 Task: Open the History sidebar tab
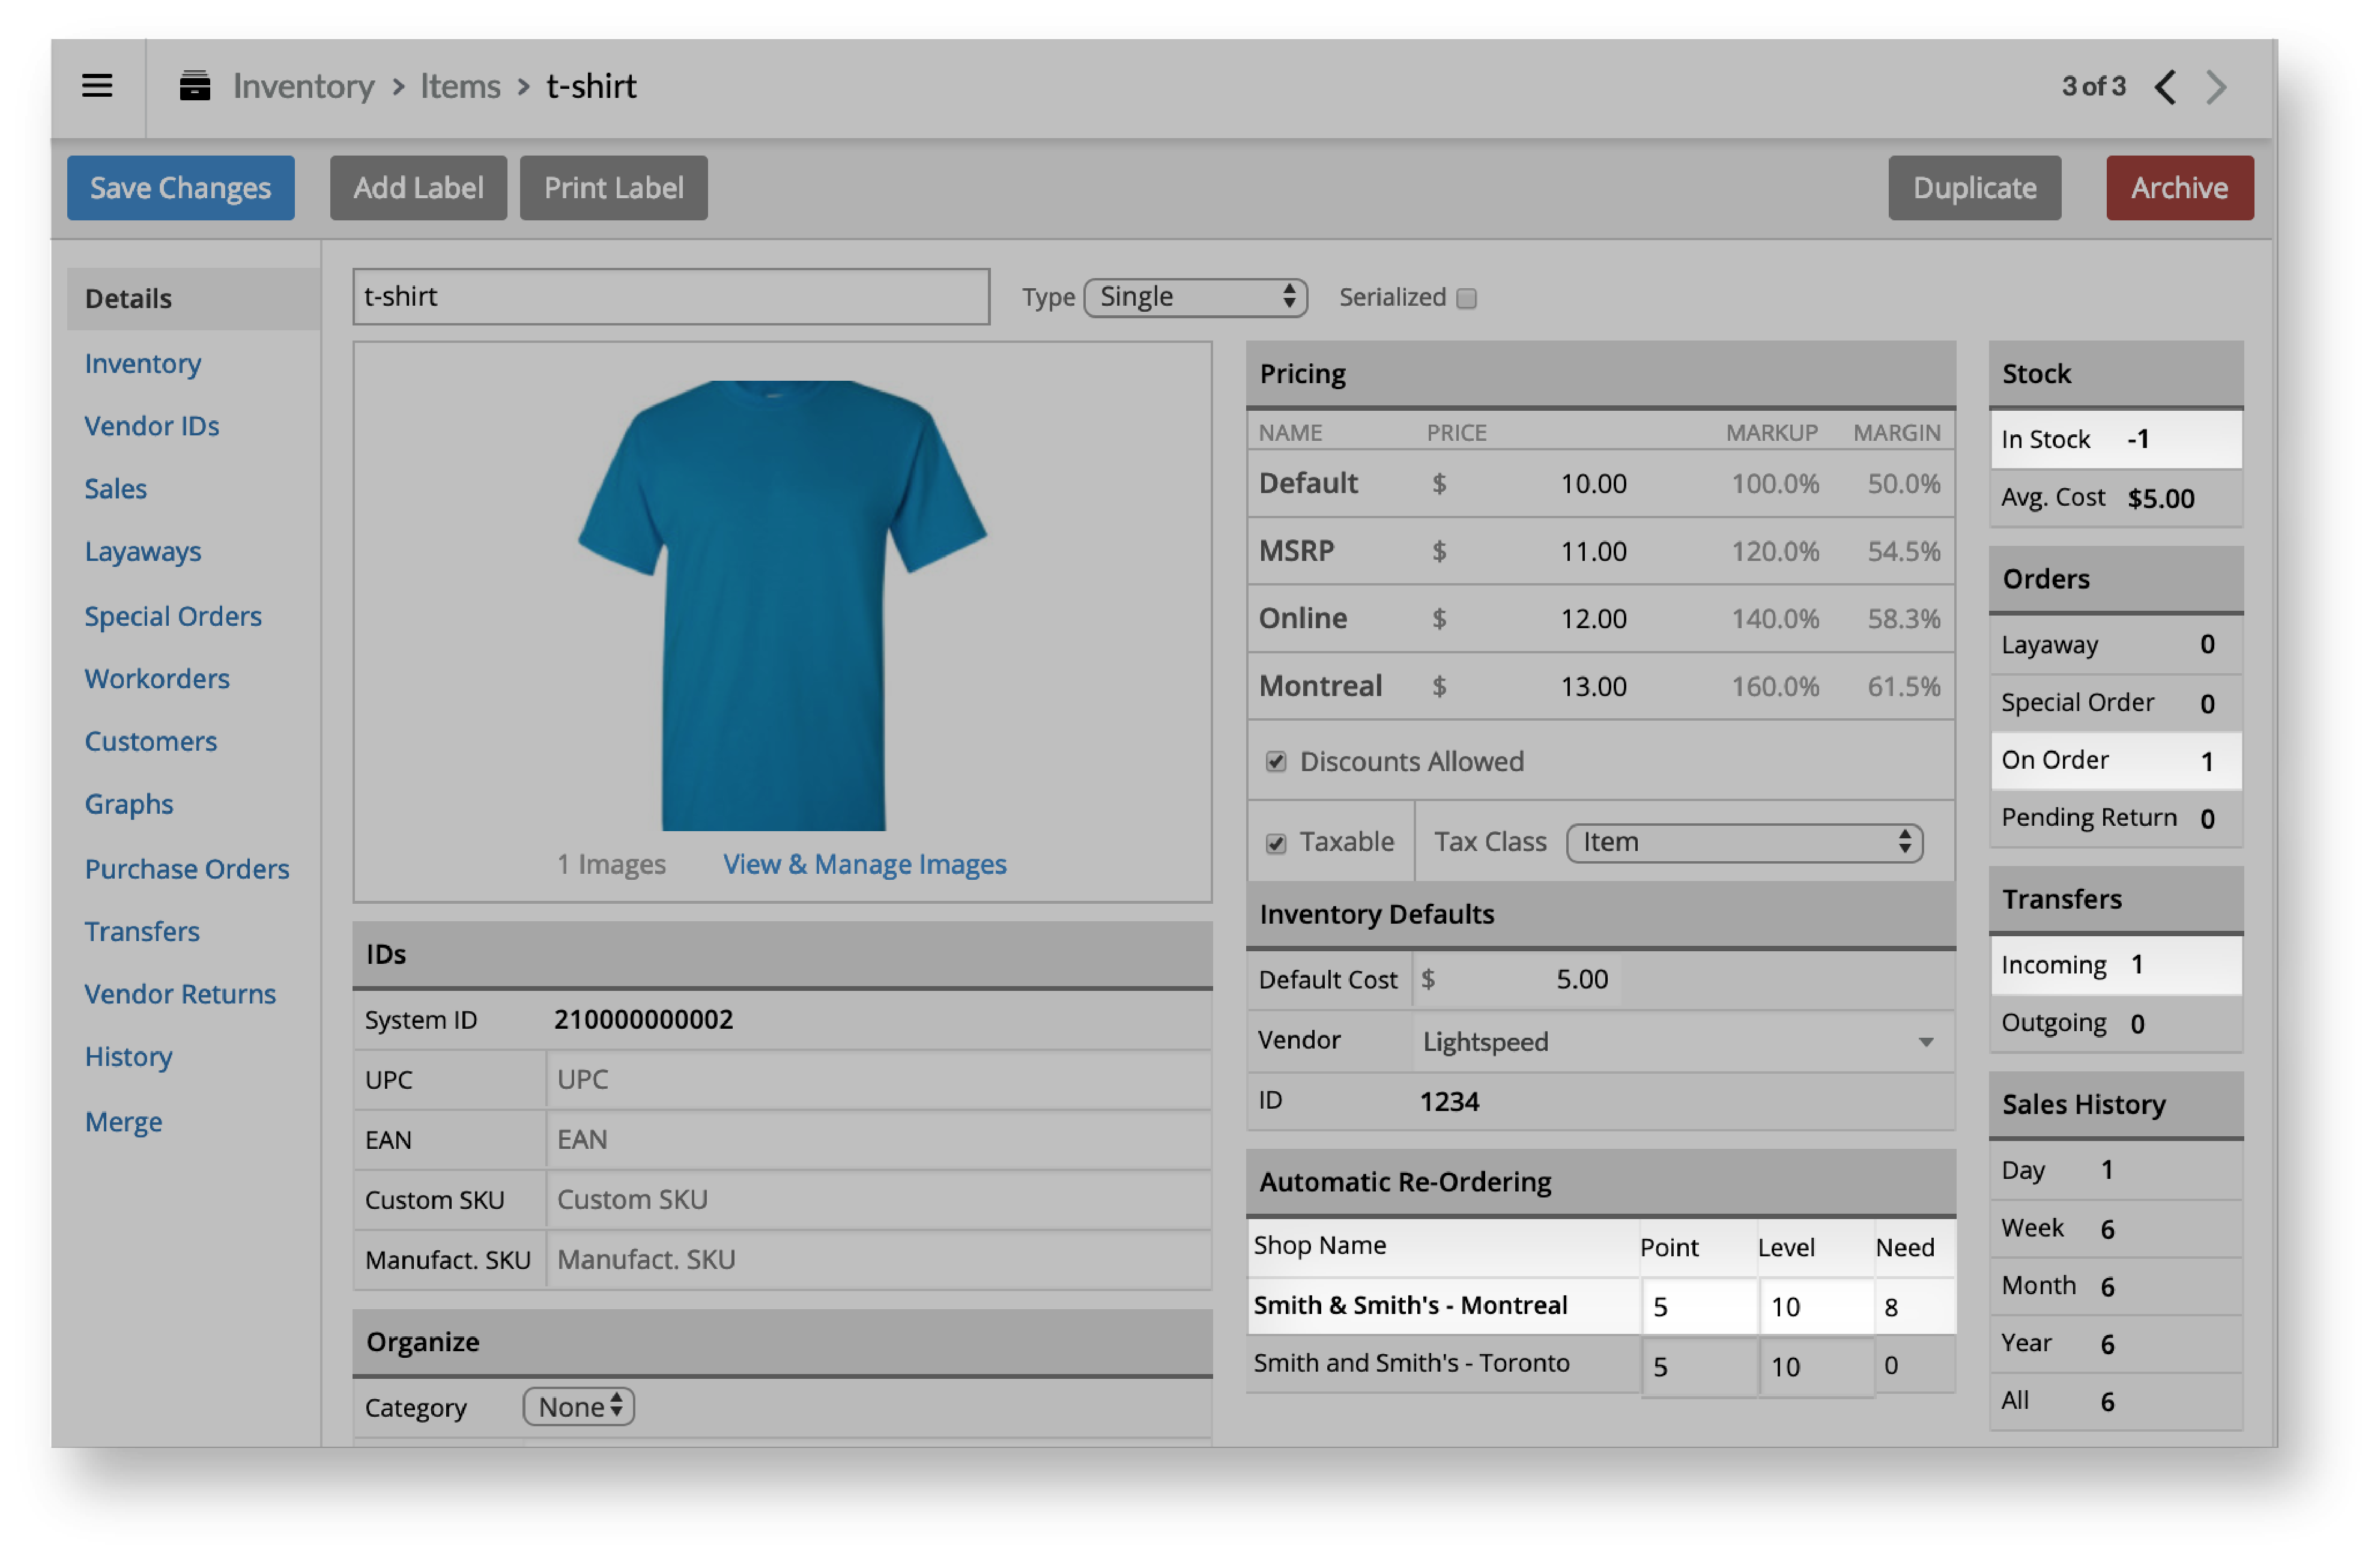pyautogui.click(x=129, y=1057)
